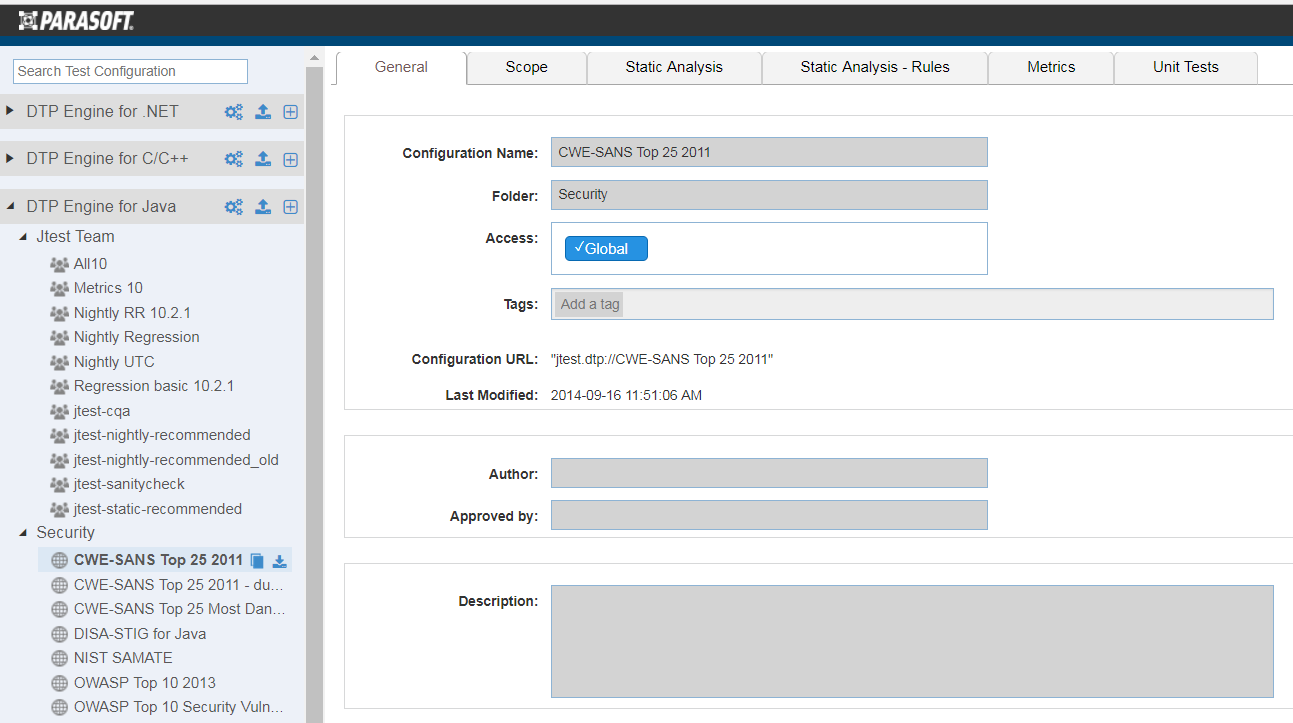Select OWASP Top 10 Security Vuln... configuration
This screenshot has height=723, width=1293.
point(178,707)
